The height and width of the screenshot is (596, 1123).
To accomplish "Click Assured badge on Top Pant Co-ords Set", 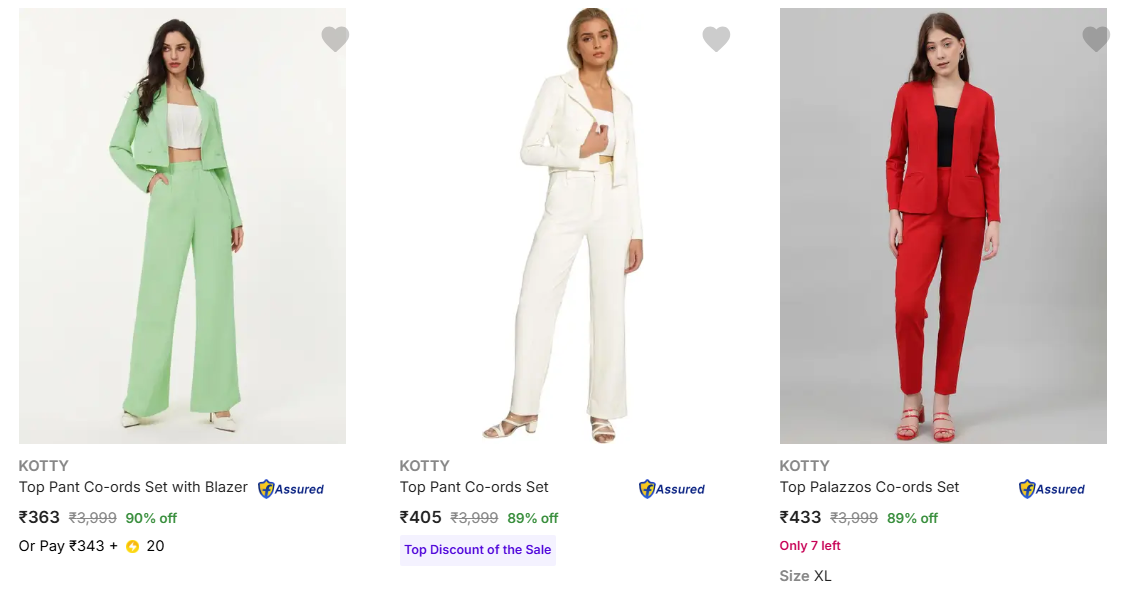I will [x=672, y=489].
